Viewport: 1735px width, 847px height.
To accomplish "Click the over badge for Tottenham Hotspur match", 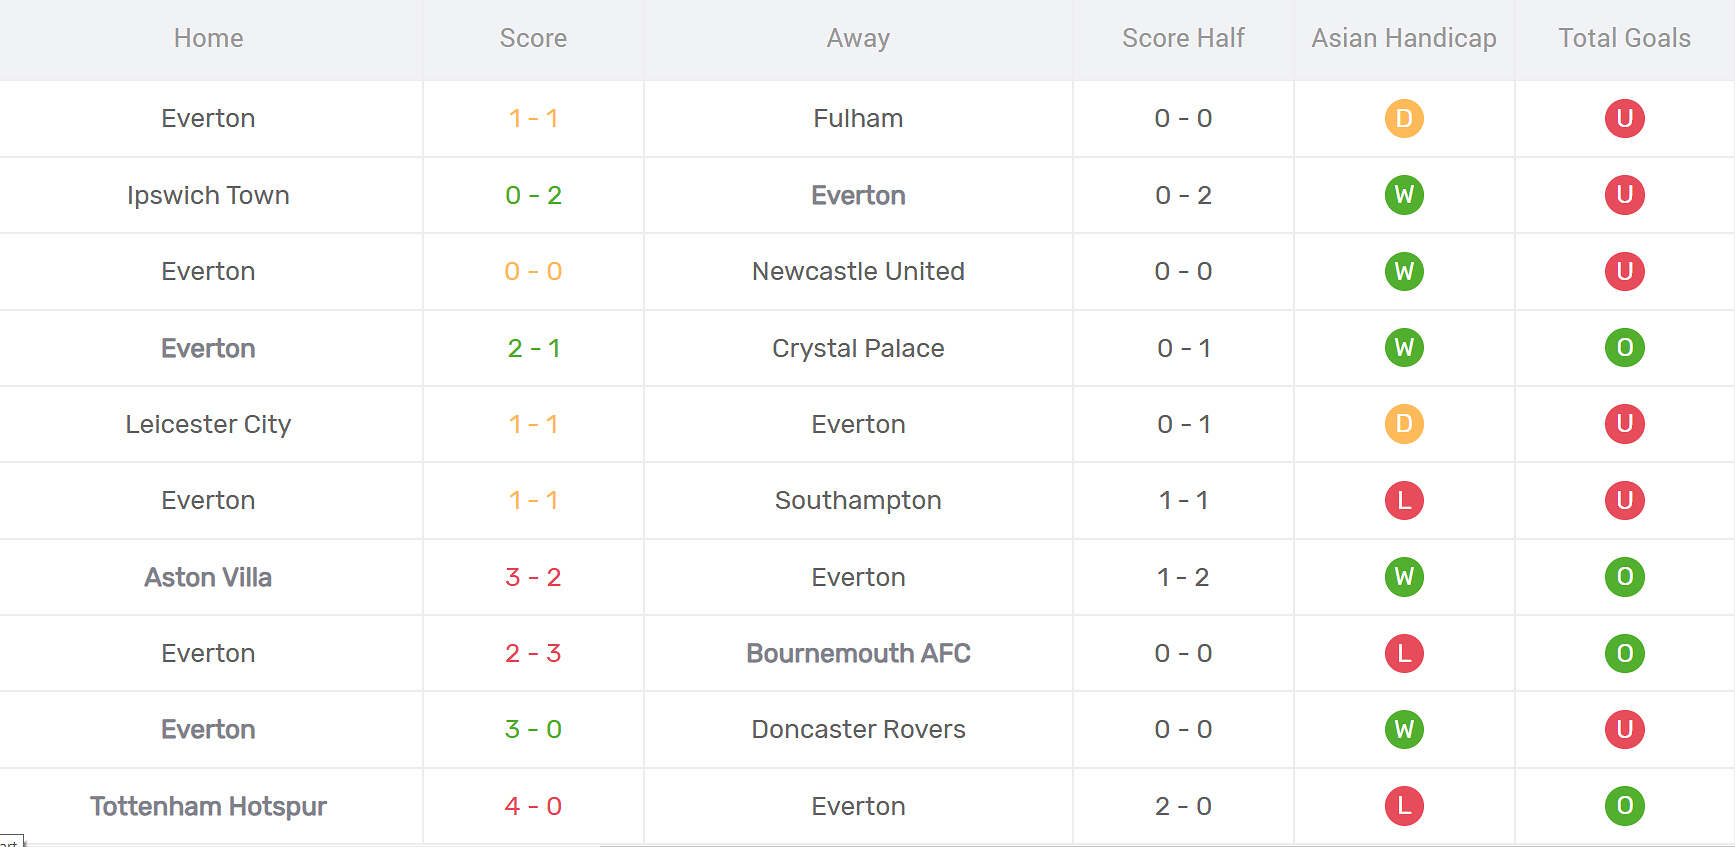I will 1624,806.
